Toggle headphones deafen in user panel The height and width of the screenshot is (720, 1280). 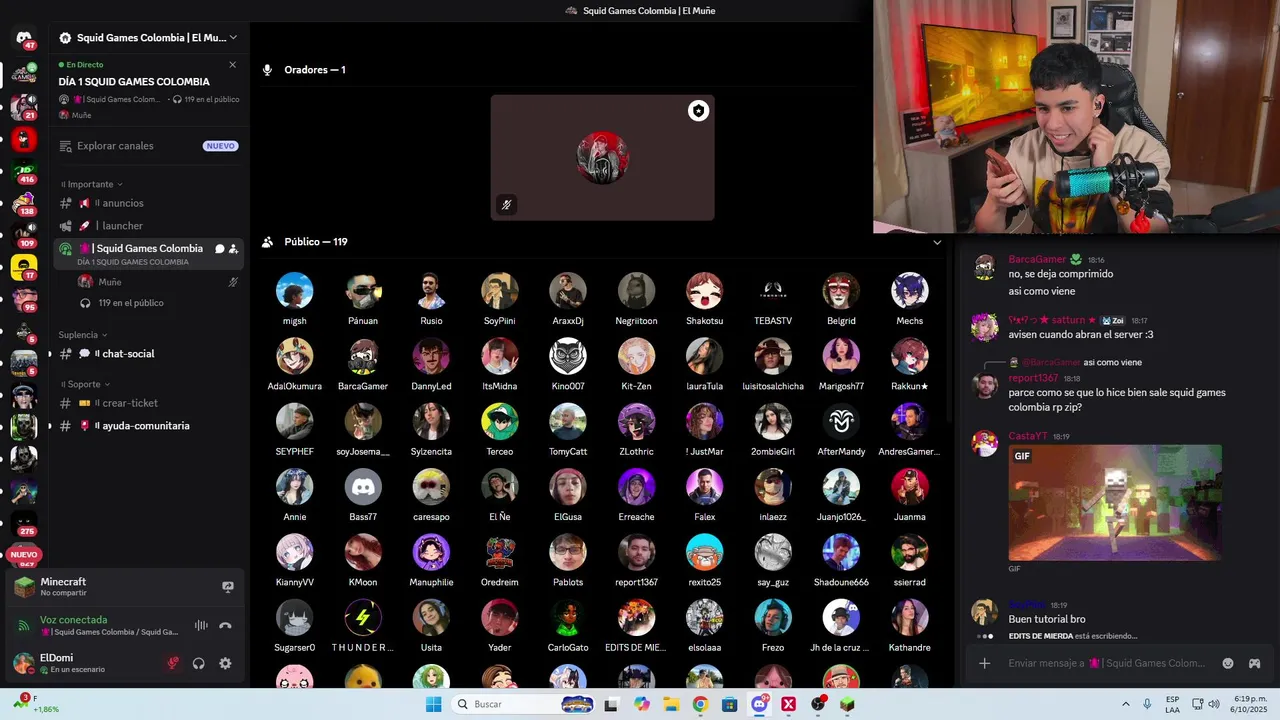[x=199, y=663]
